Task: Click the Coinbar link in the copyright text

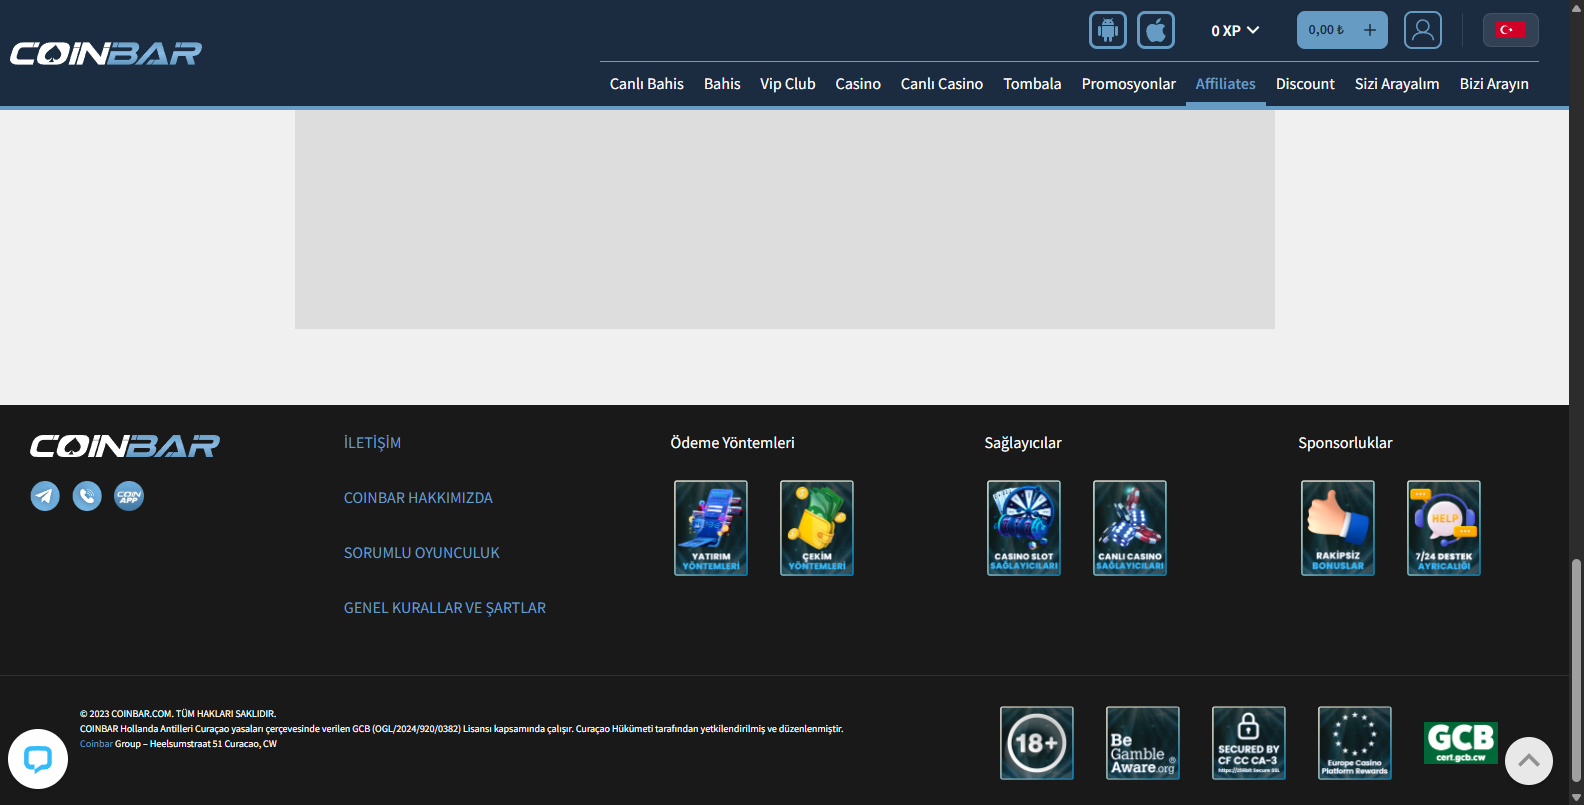Action: (96, 744)
